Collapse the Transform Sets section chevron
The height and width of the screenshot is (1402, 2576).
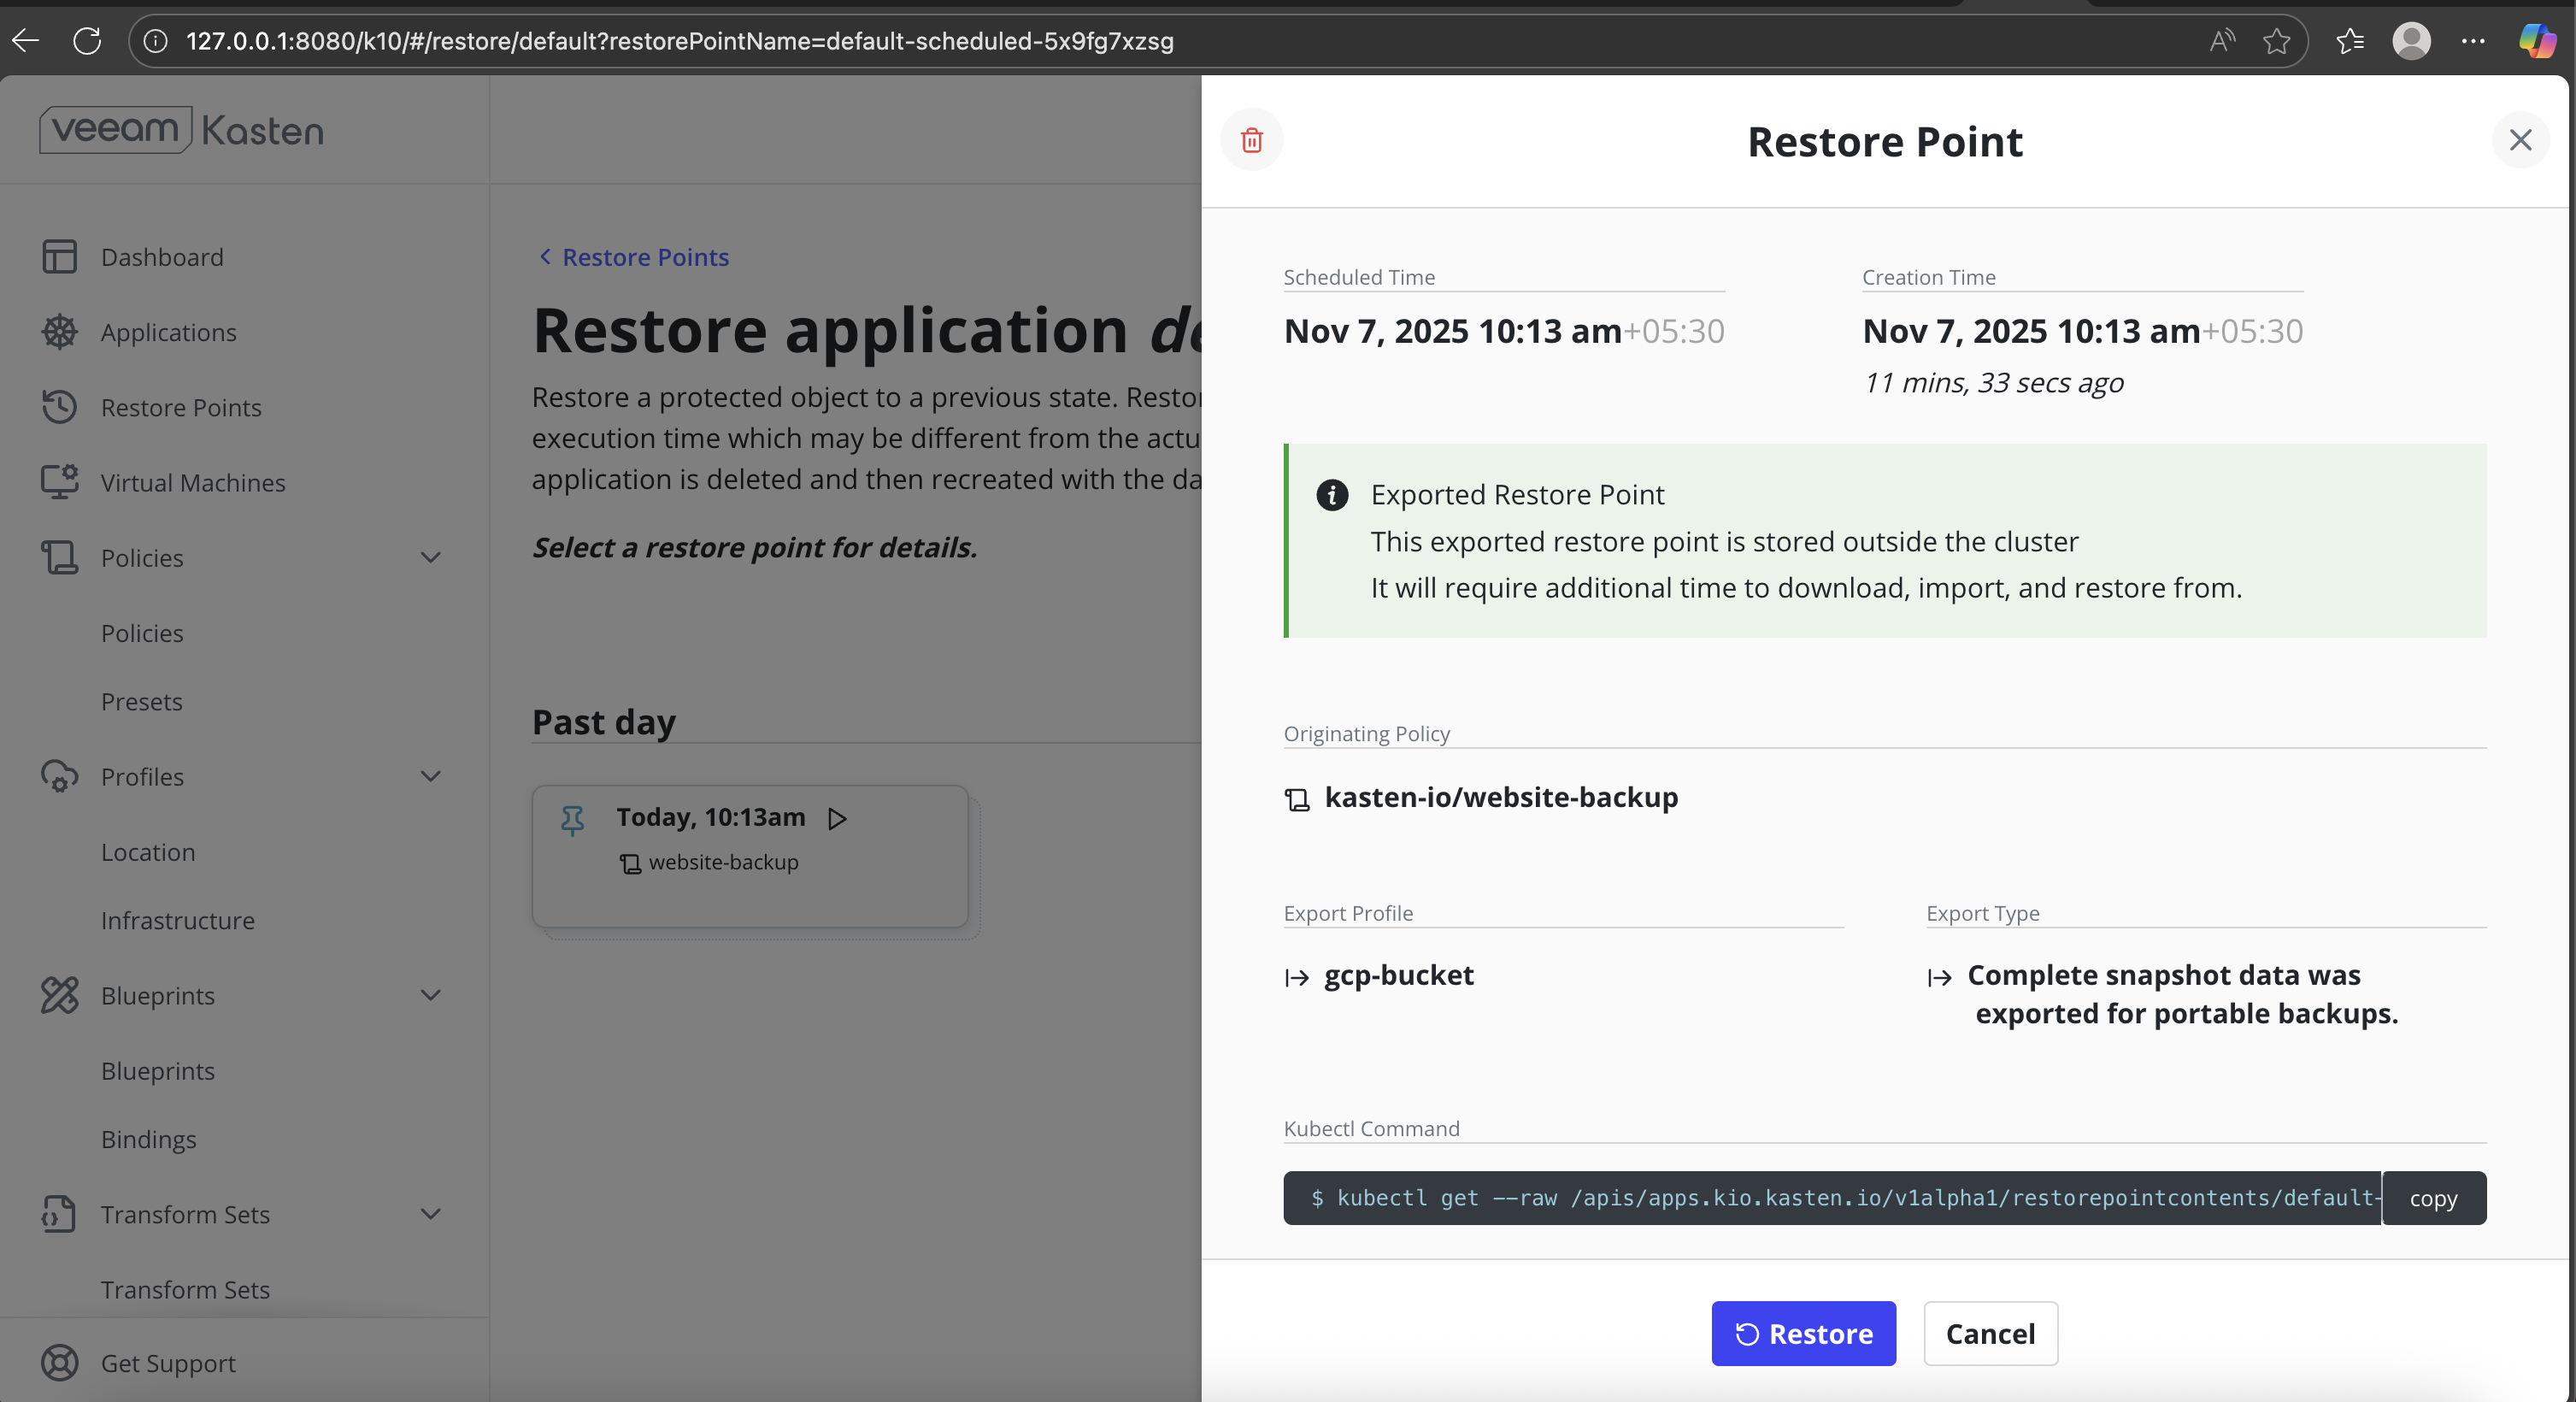pos(430,1214)
